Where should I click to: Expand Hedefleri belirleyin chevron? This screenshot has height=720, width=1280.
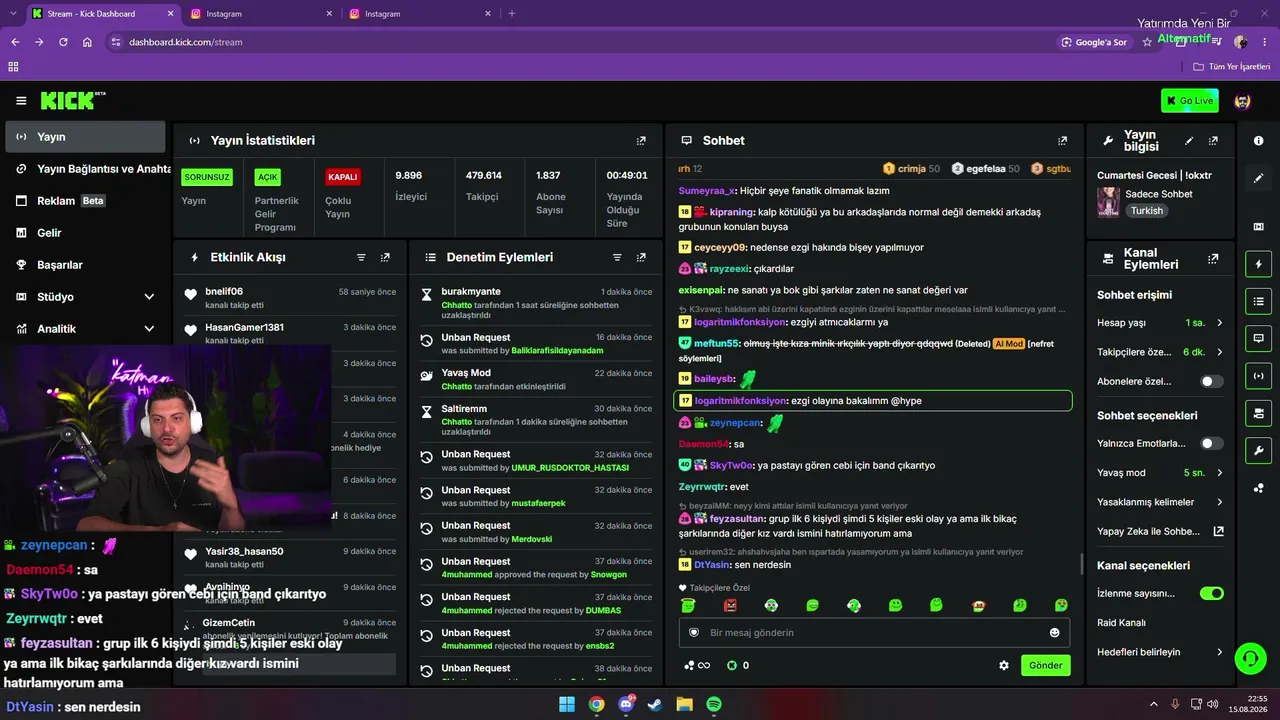(x=1219, y=652)
